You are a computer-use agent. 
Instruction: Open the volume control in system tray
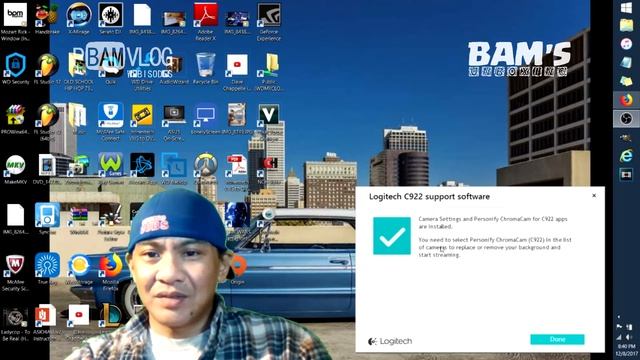click(629, 337)
